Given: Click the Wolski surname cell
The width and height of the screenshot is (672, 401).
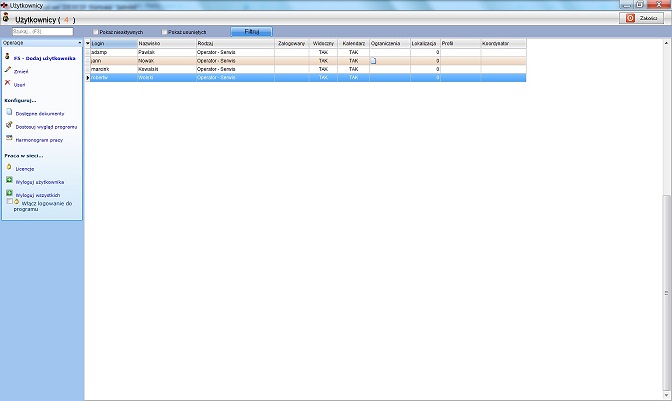Looking at the screenshot, I should (x=167, y=78).
